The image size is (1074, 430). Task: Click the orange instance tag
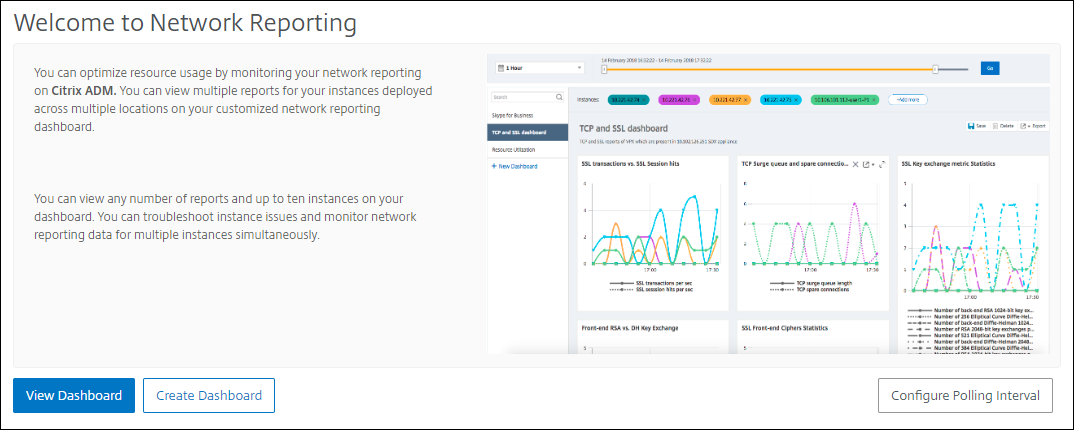click(731, 100)
